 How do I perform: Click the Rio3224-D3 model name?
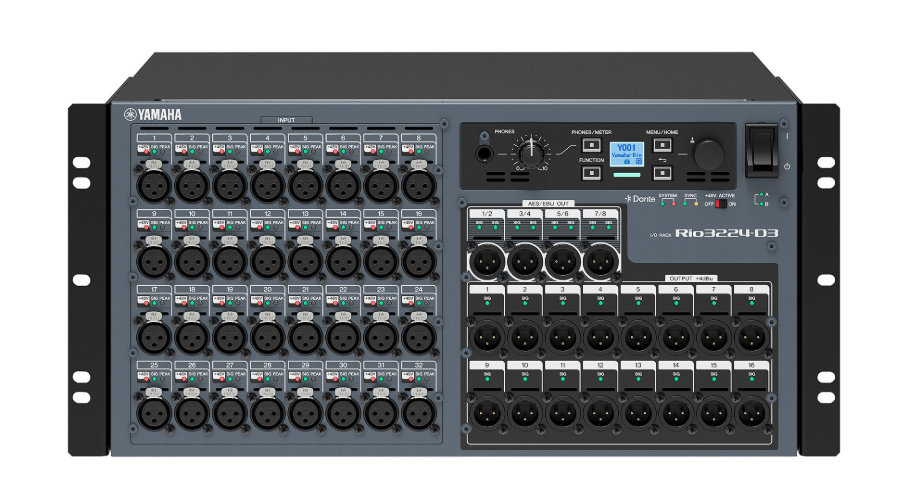(x=727, y=233)
